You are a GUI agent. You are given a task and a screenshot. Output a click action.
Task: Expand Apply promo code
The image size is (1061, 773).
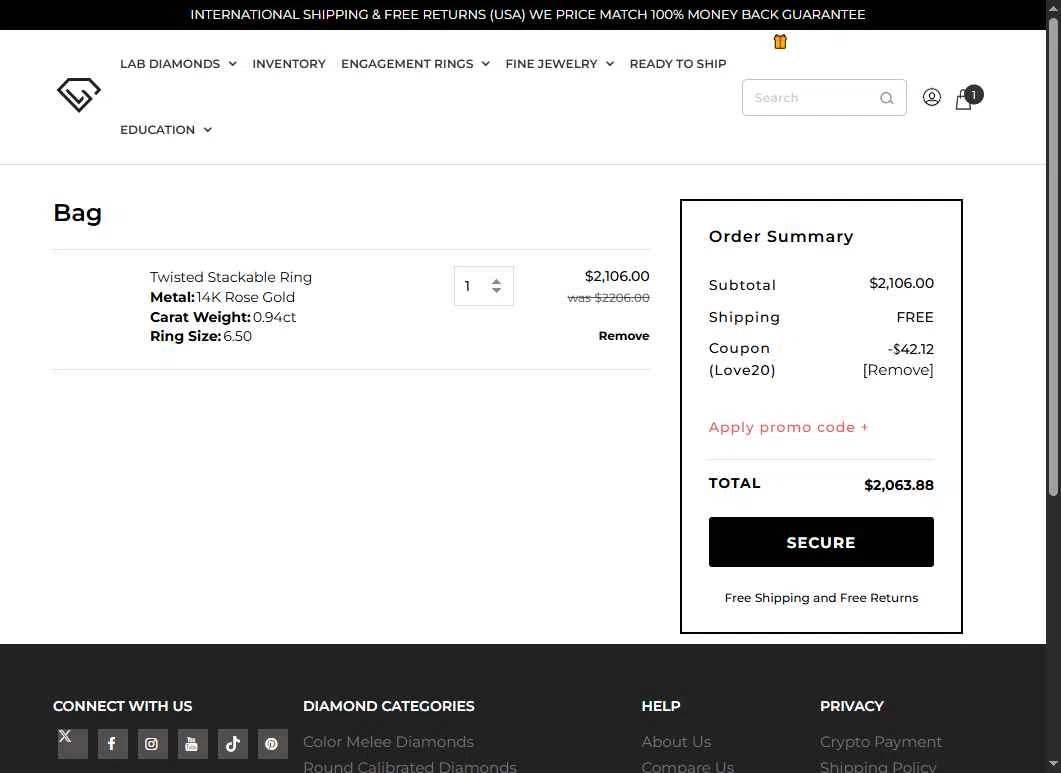(x=788, y=427)
